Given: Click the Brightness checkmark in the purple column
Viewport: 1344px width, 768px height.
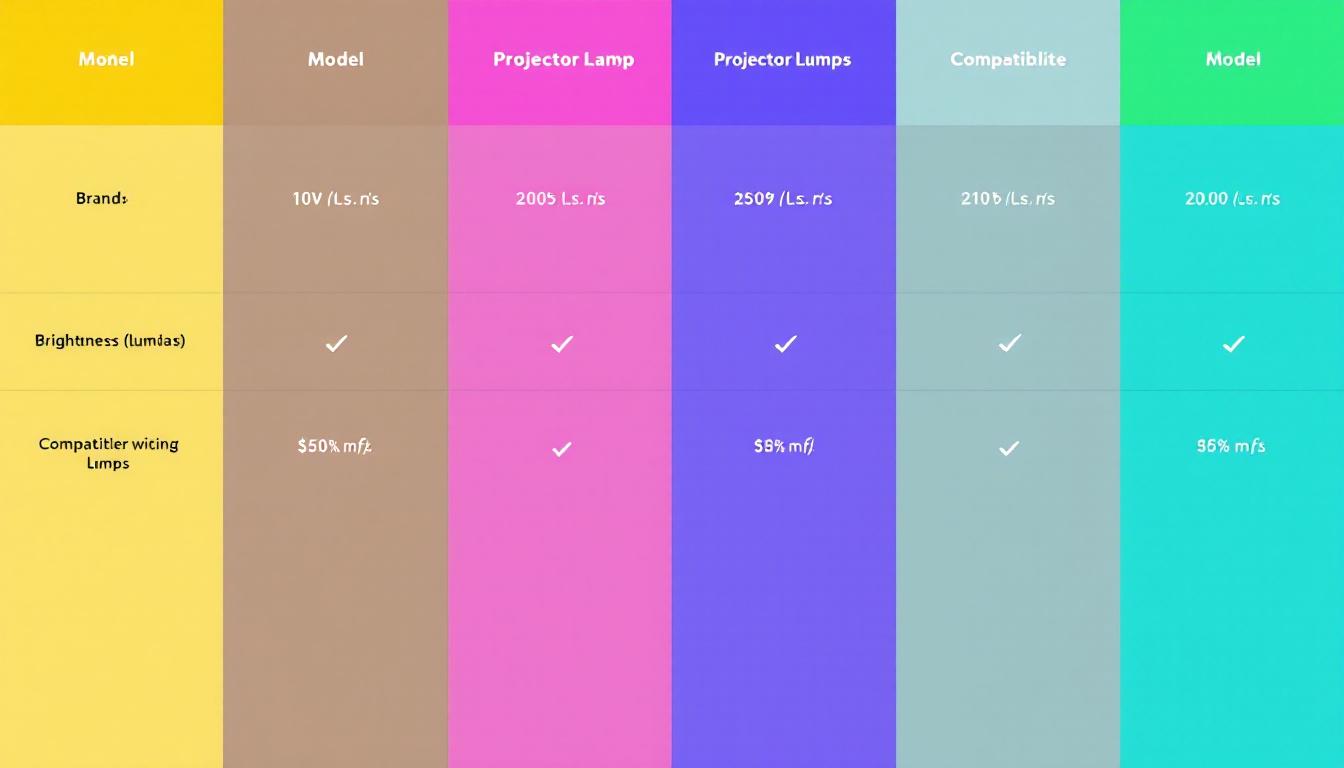Looking at the screenshot, I should click(x=786, y=344).
